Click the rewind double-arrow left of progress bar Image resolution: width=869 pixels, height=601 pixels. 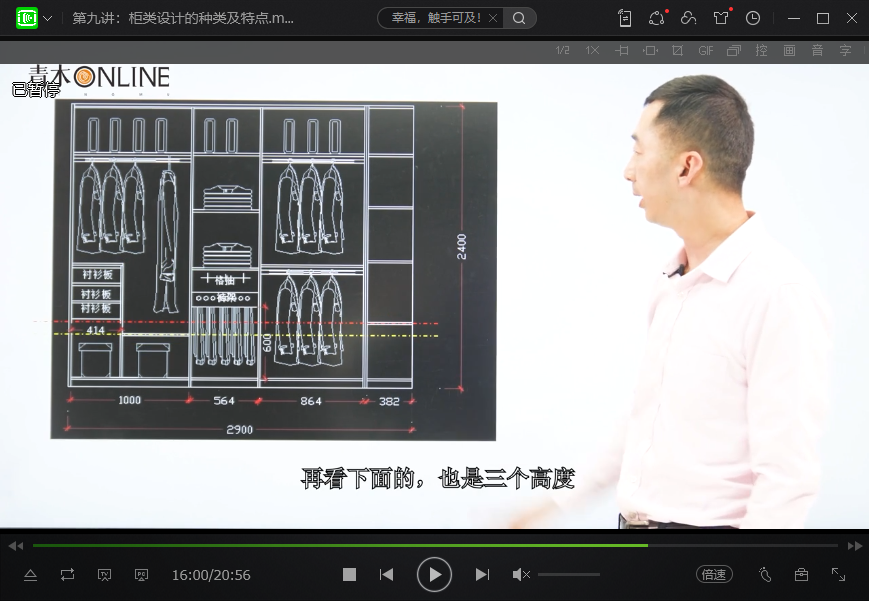click(x=16, y=546)
